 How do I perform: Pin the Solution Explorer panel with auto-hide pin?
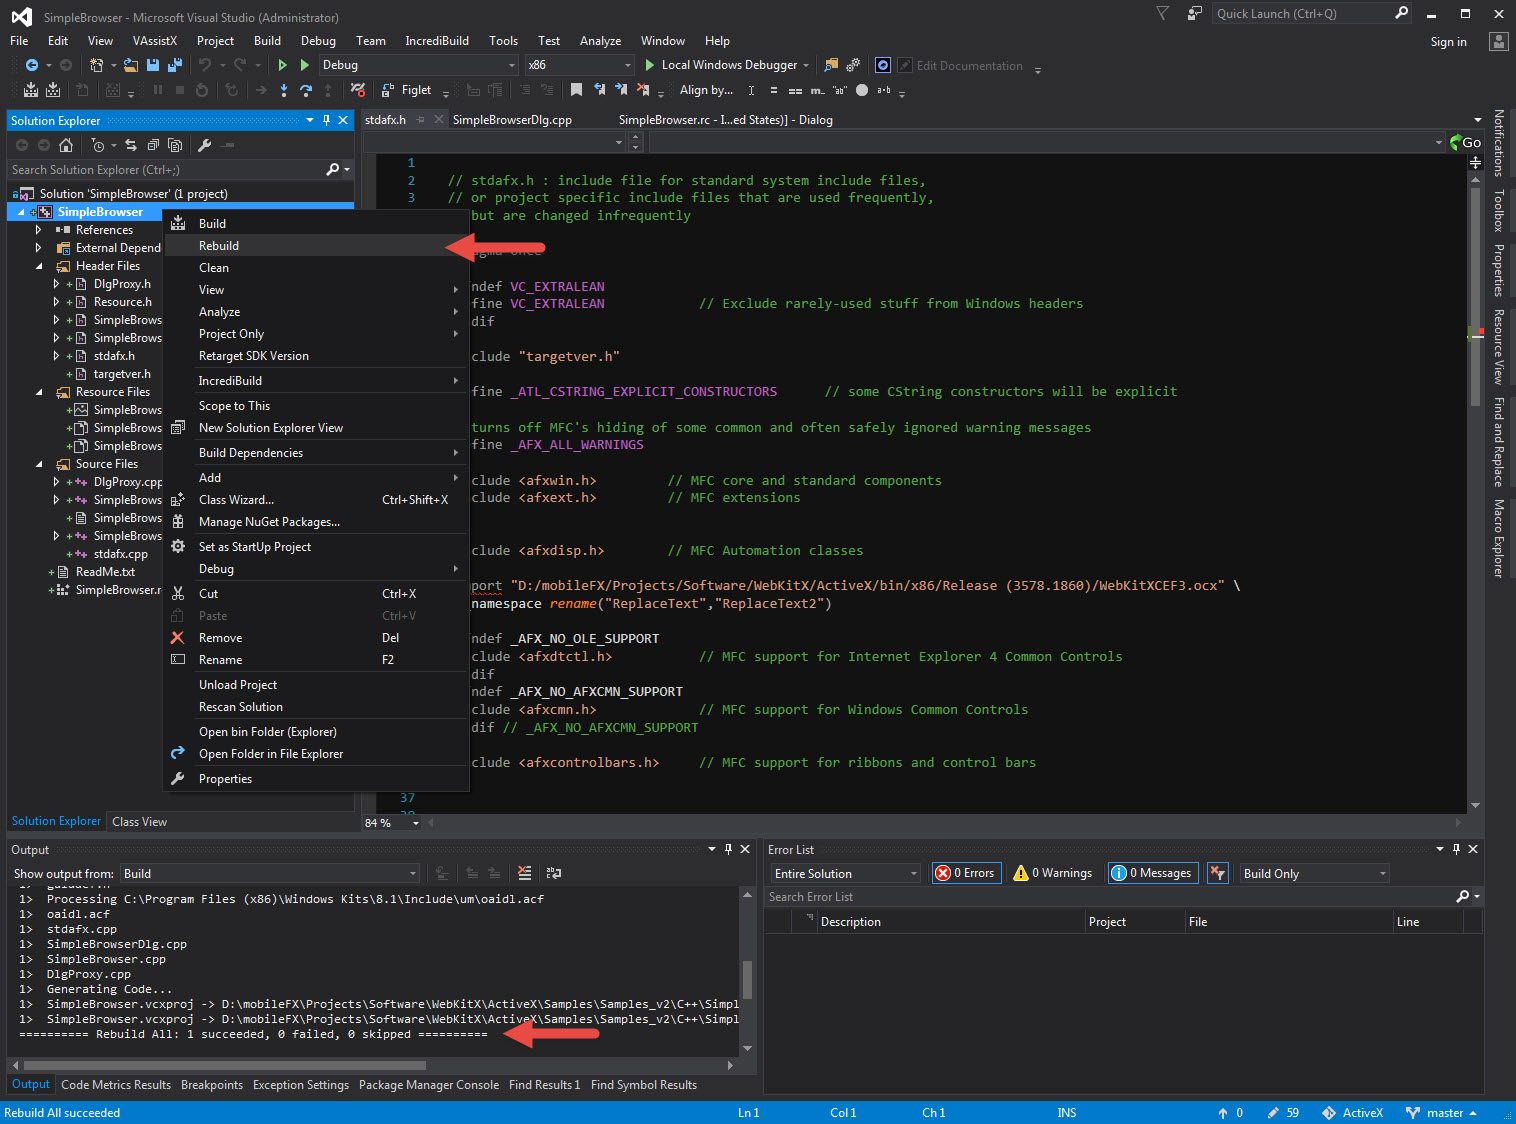[x=326, y=120]
